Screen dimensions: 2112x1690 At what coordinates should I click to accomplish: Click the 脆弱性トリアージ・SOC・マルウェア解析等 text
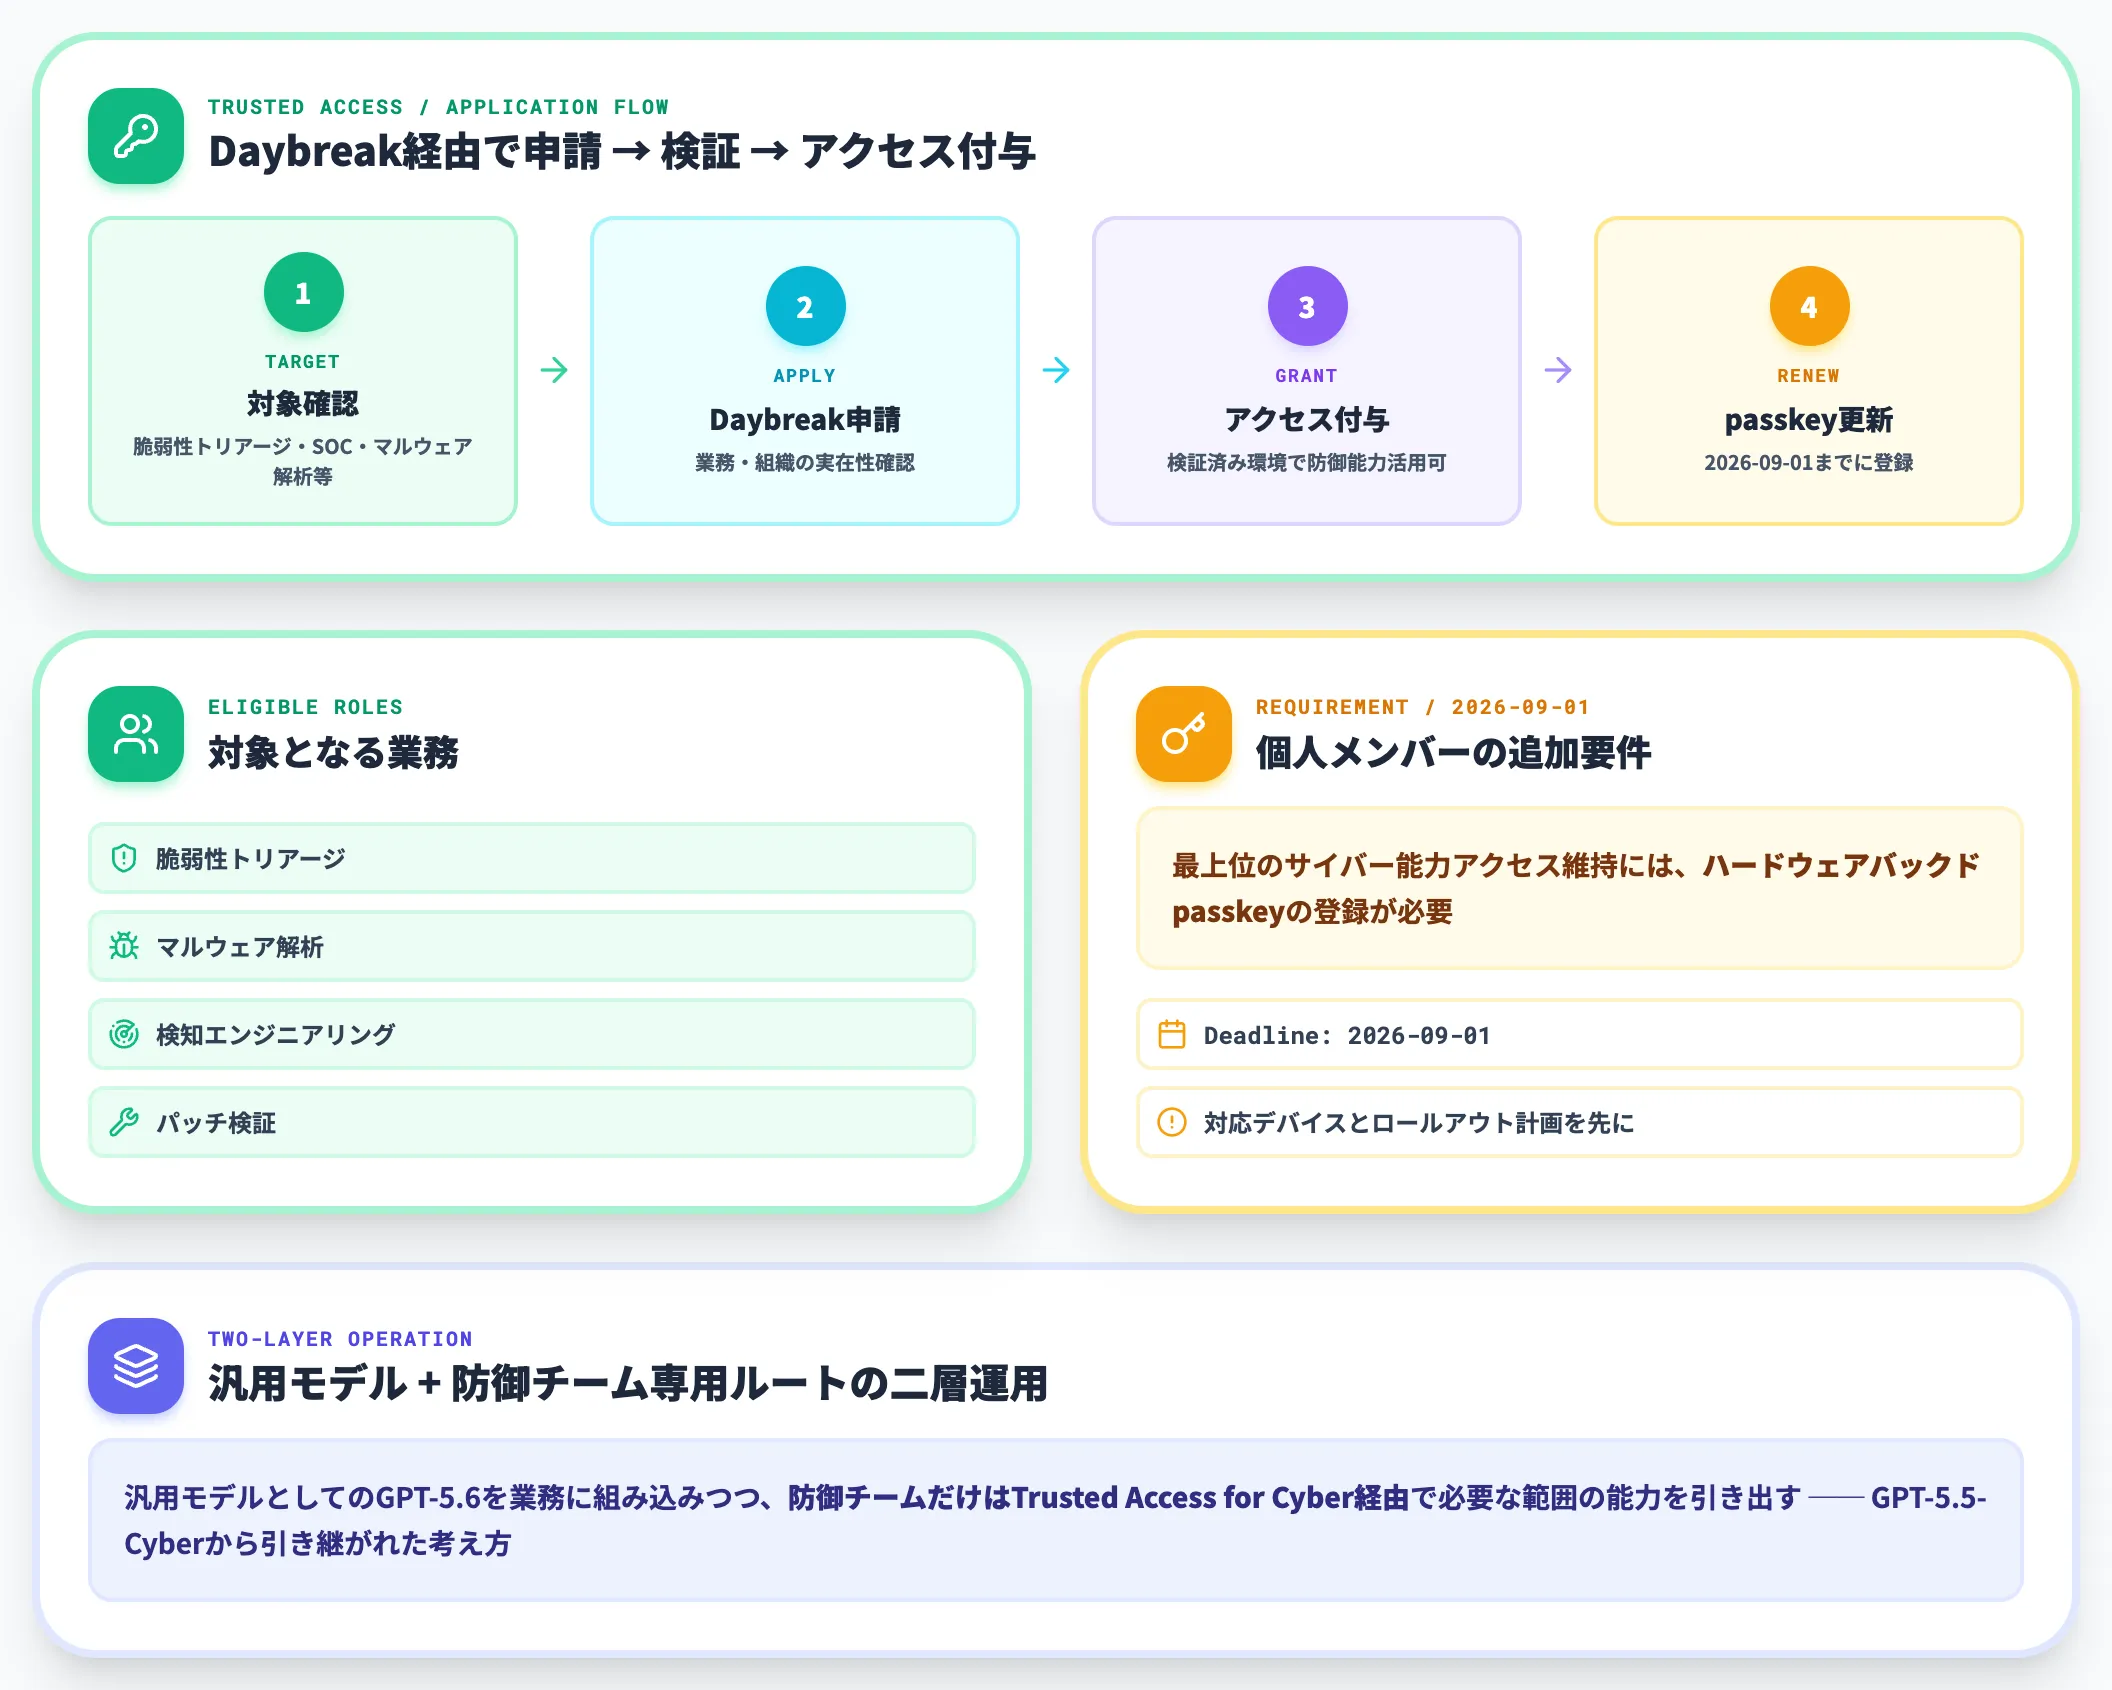click(x=303, y=461)
